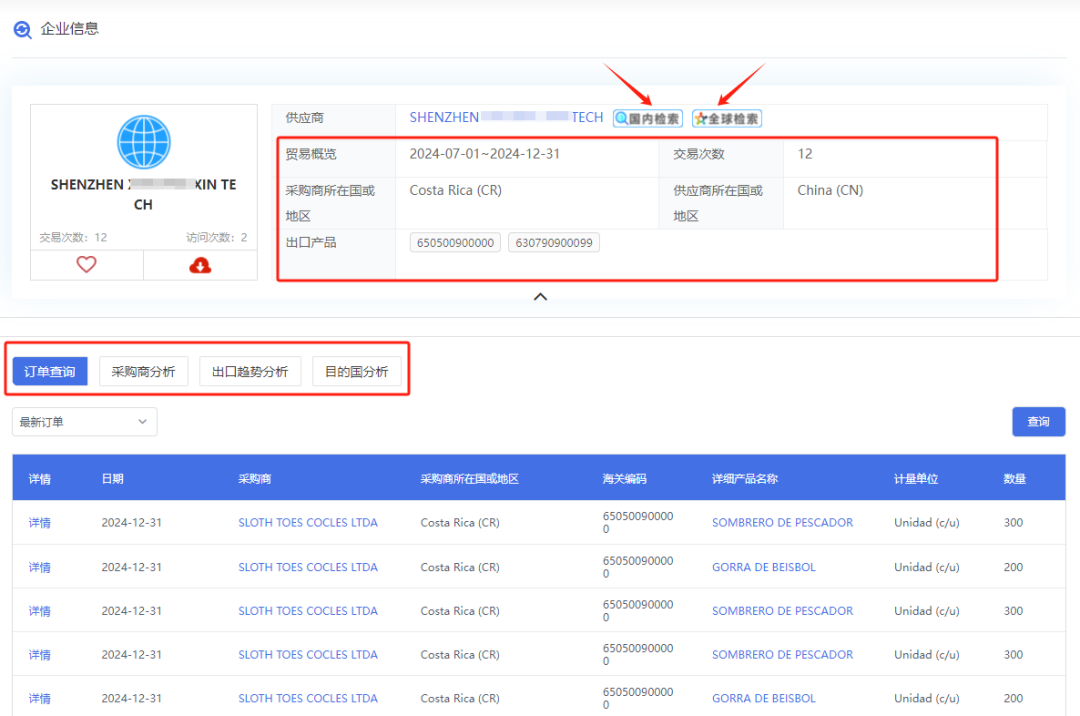The height and width of the screenshot is (716, 1080).
Task: Open 详情 for first GORRA DE BEISBOL row
Action: [39, 567]
